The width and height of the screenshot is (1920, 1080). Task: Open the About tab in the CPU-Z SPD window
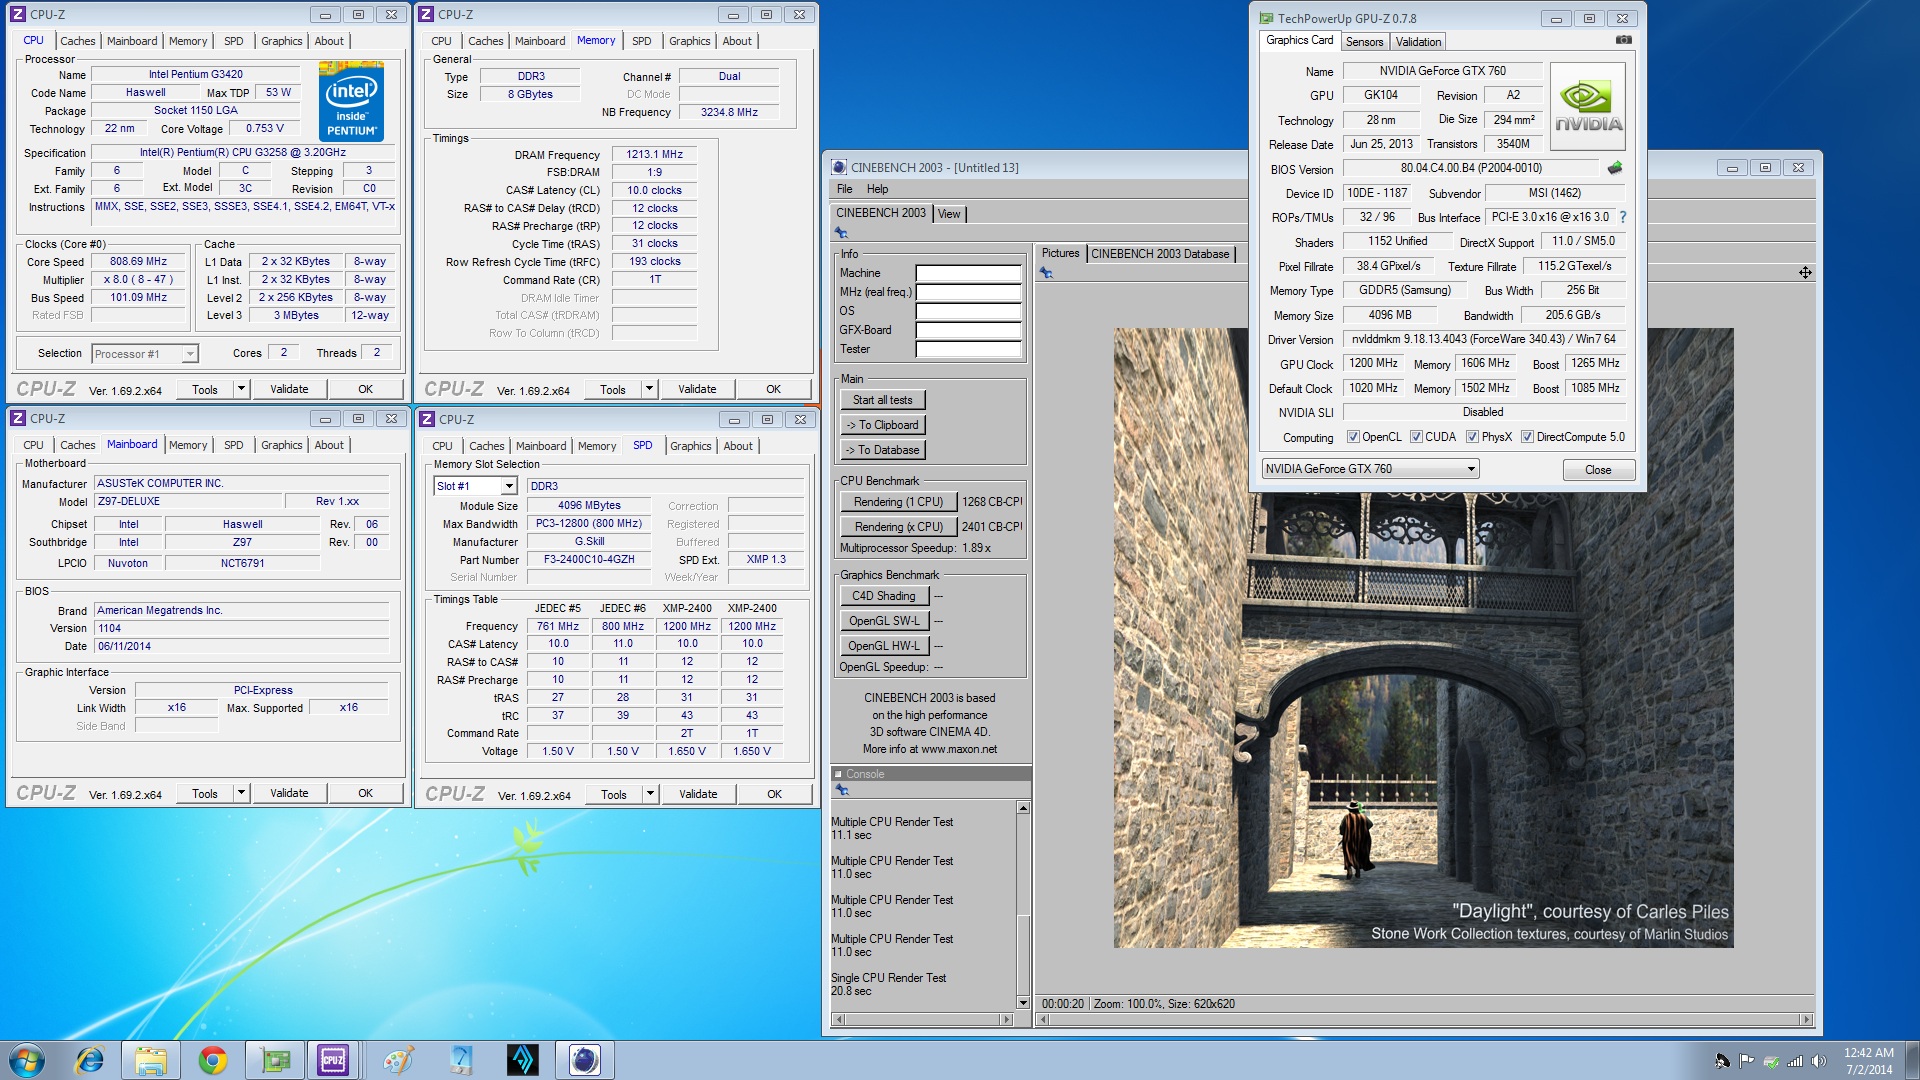click(x=738, y=446)
